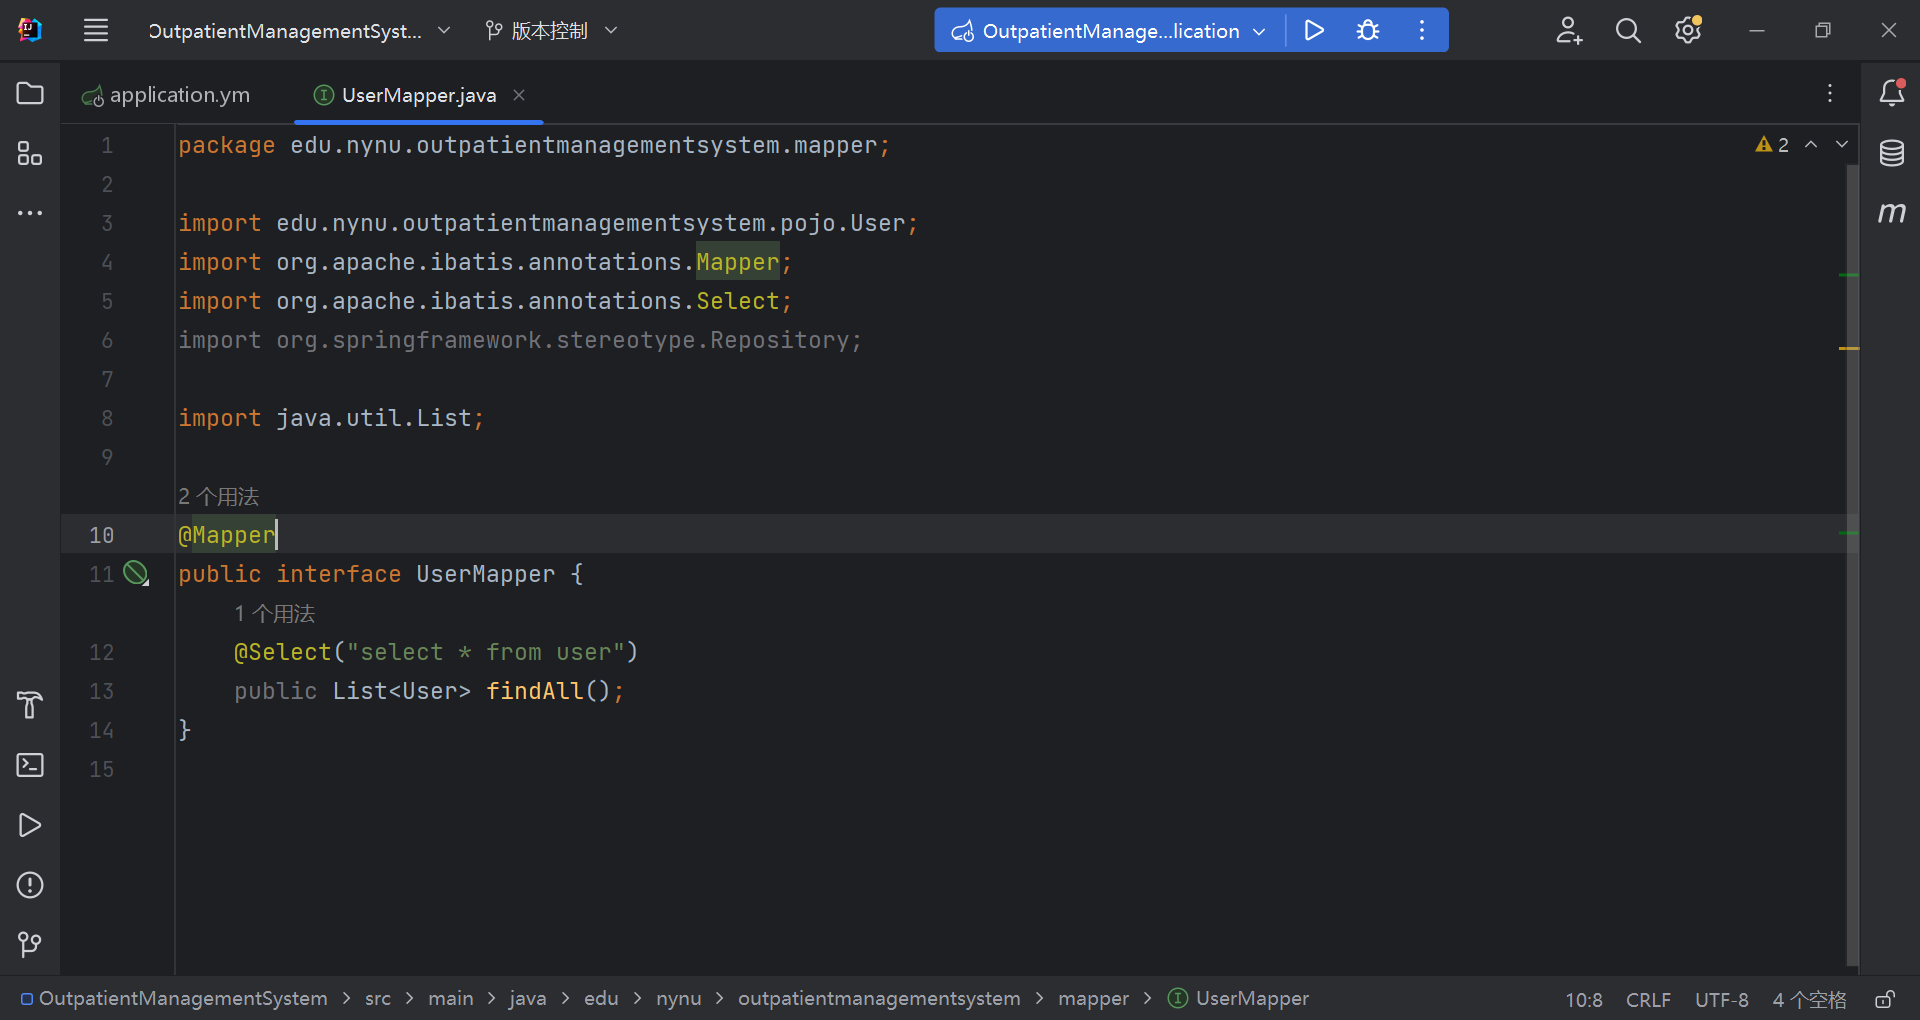Click the Mapper import on line 4
This screenshot has height=1020, width=1920.
point(737,262)
